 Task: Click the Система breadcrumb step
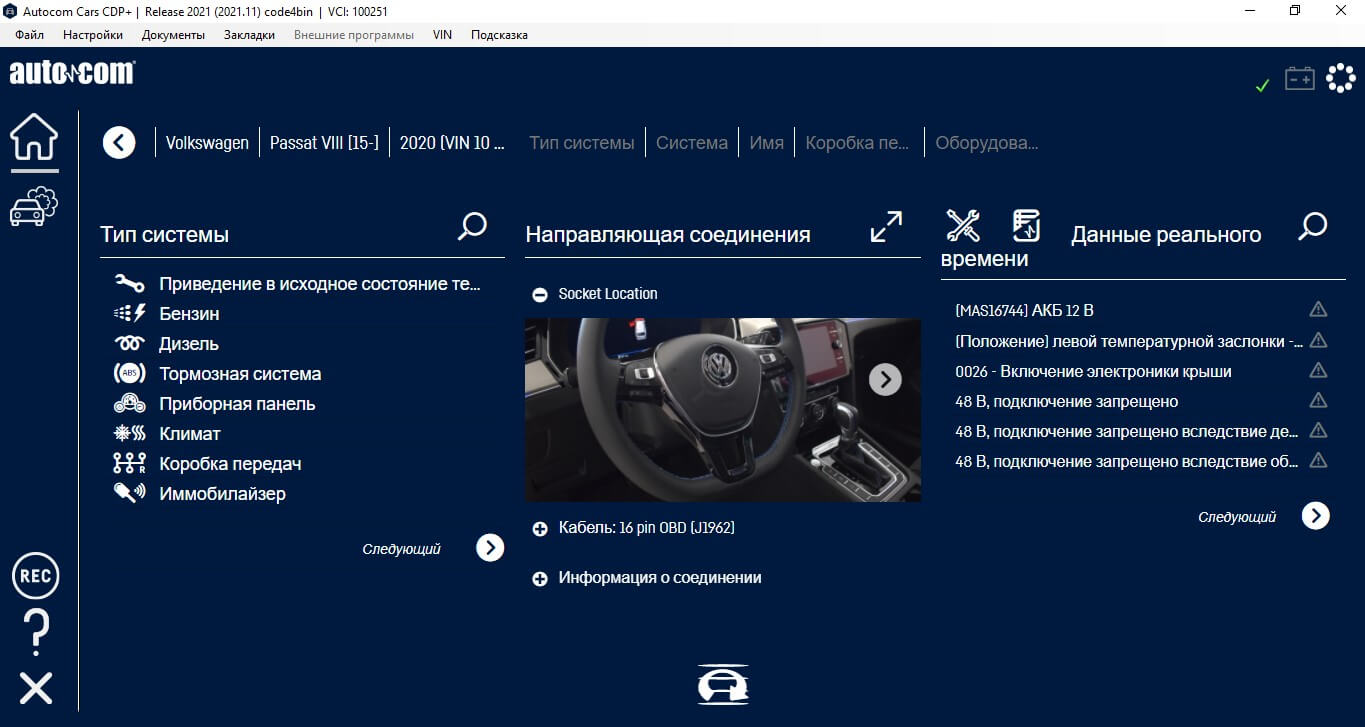pyautogui.click(x=692, y=143)
